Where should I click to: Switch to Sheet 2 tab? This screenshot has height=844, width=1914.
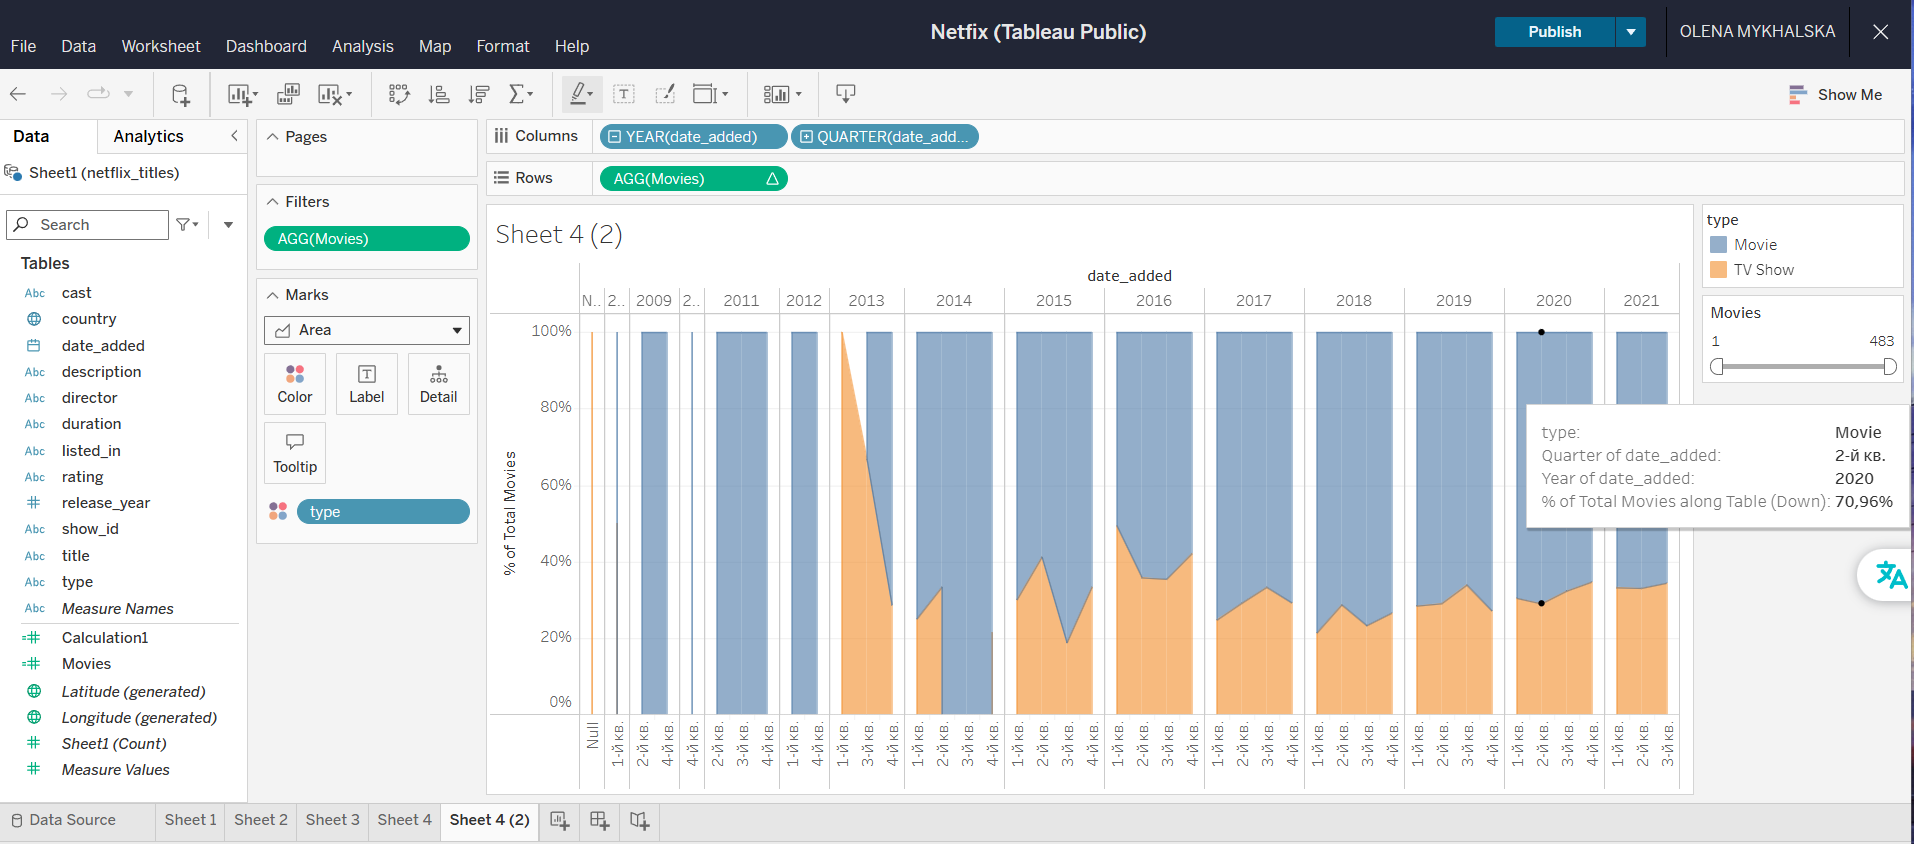(x=261, y=820)
